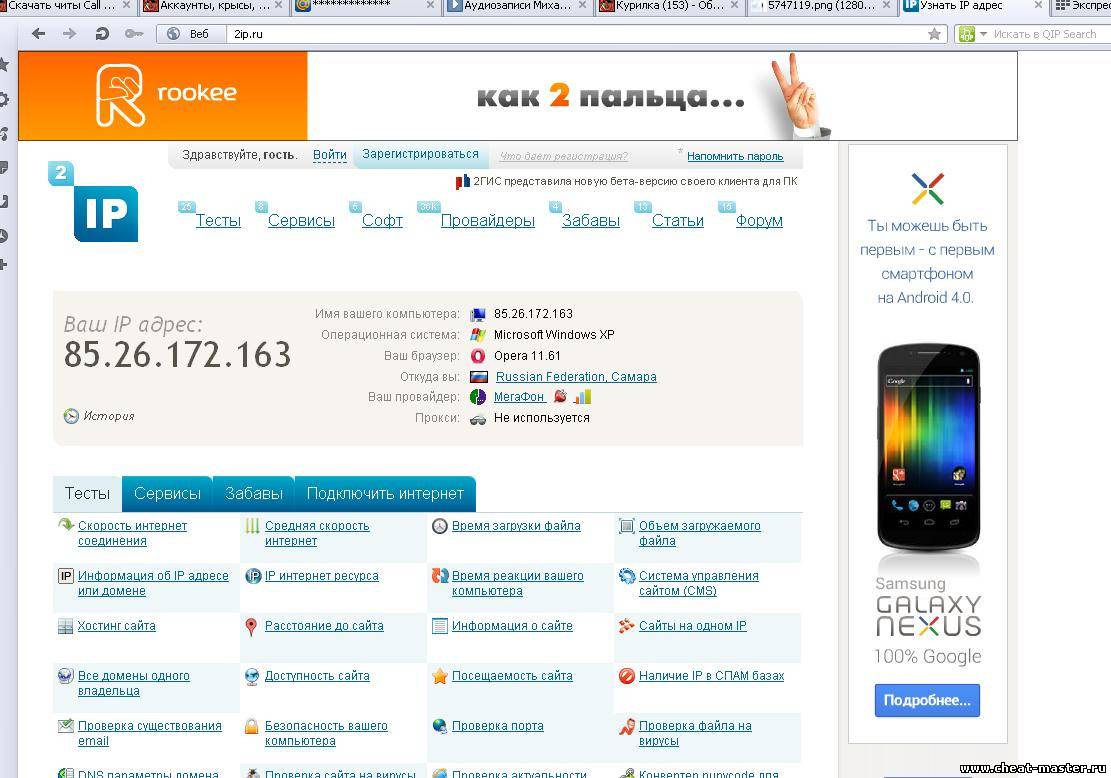Reload the page with the refresh icon
Image resolution: width=1111 pixels, height=778 pixels.
101,34
